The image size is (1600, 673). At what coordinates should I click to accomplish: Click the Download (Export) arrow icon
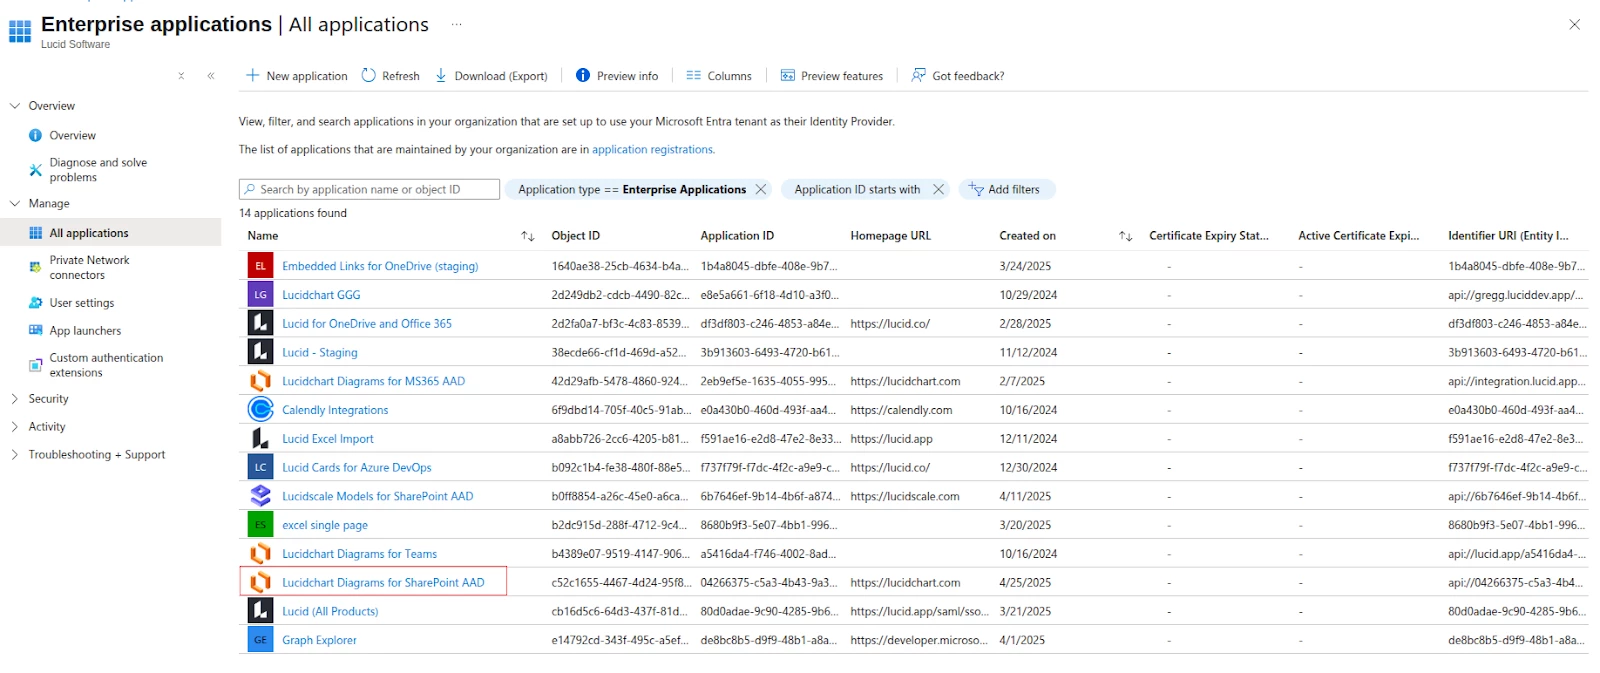tap(441, 75)
